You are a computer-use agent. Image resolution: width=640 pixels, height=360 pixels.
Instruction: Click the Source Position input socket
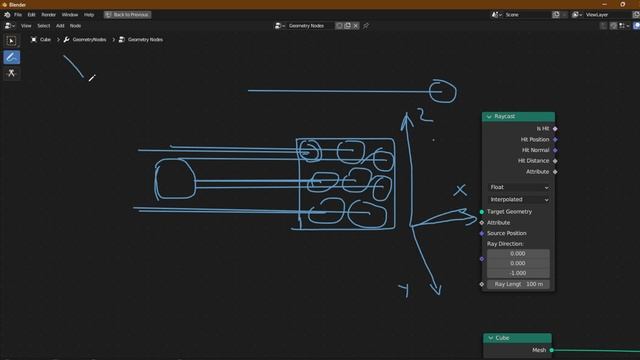pos(482,233)
